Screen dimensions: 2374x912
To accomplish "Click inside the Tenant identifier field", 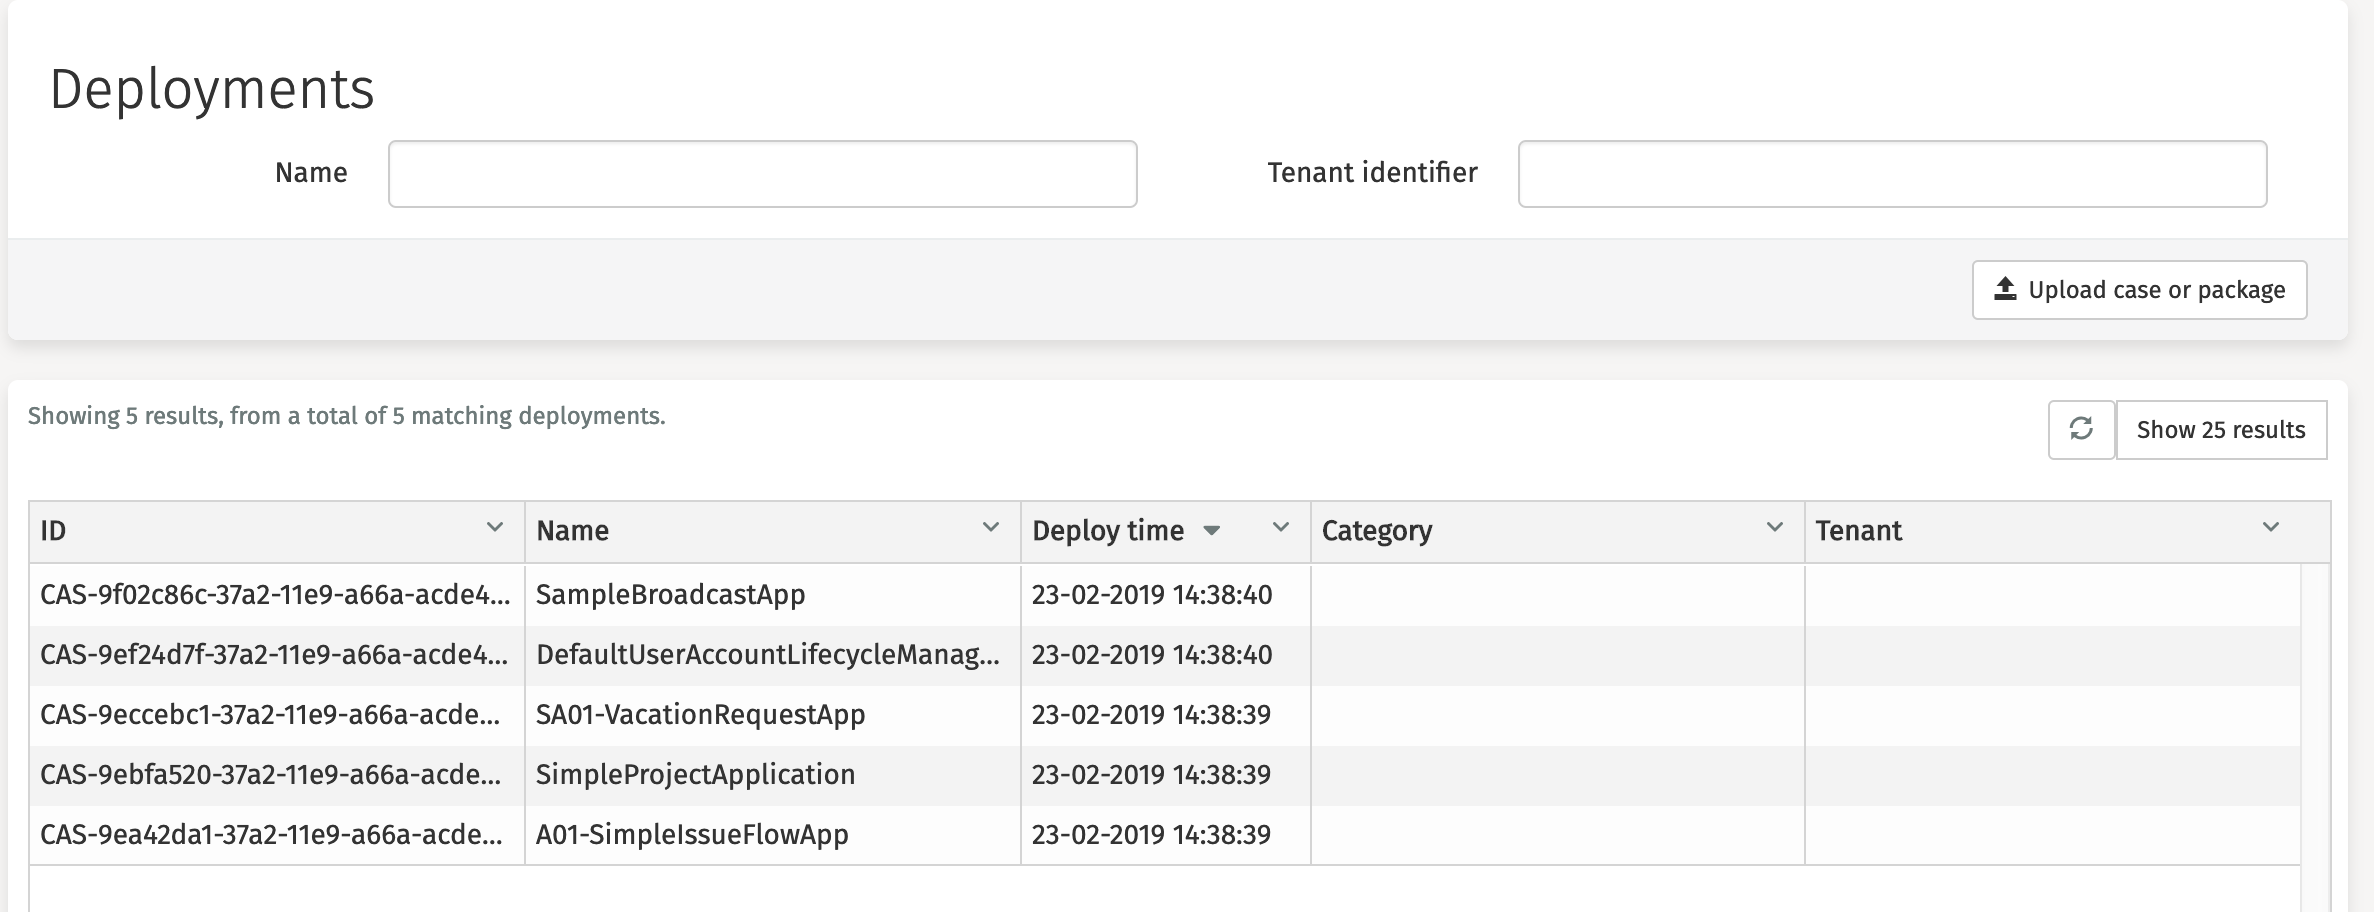I will coord(1893,173).
